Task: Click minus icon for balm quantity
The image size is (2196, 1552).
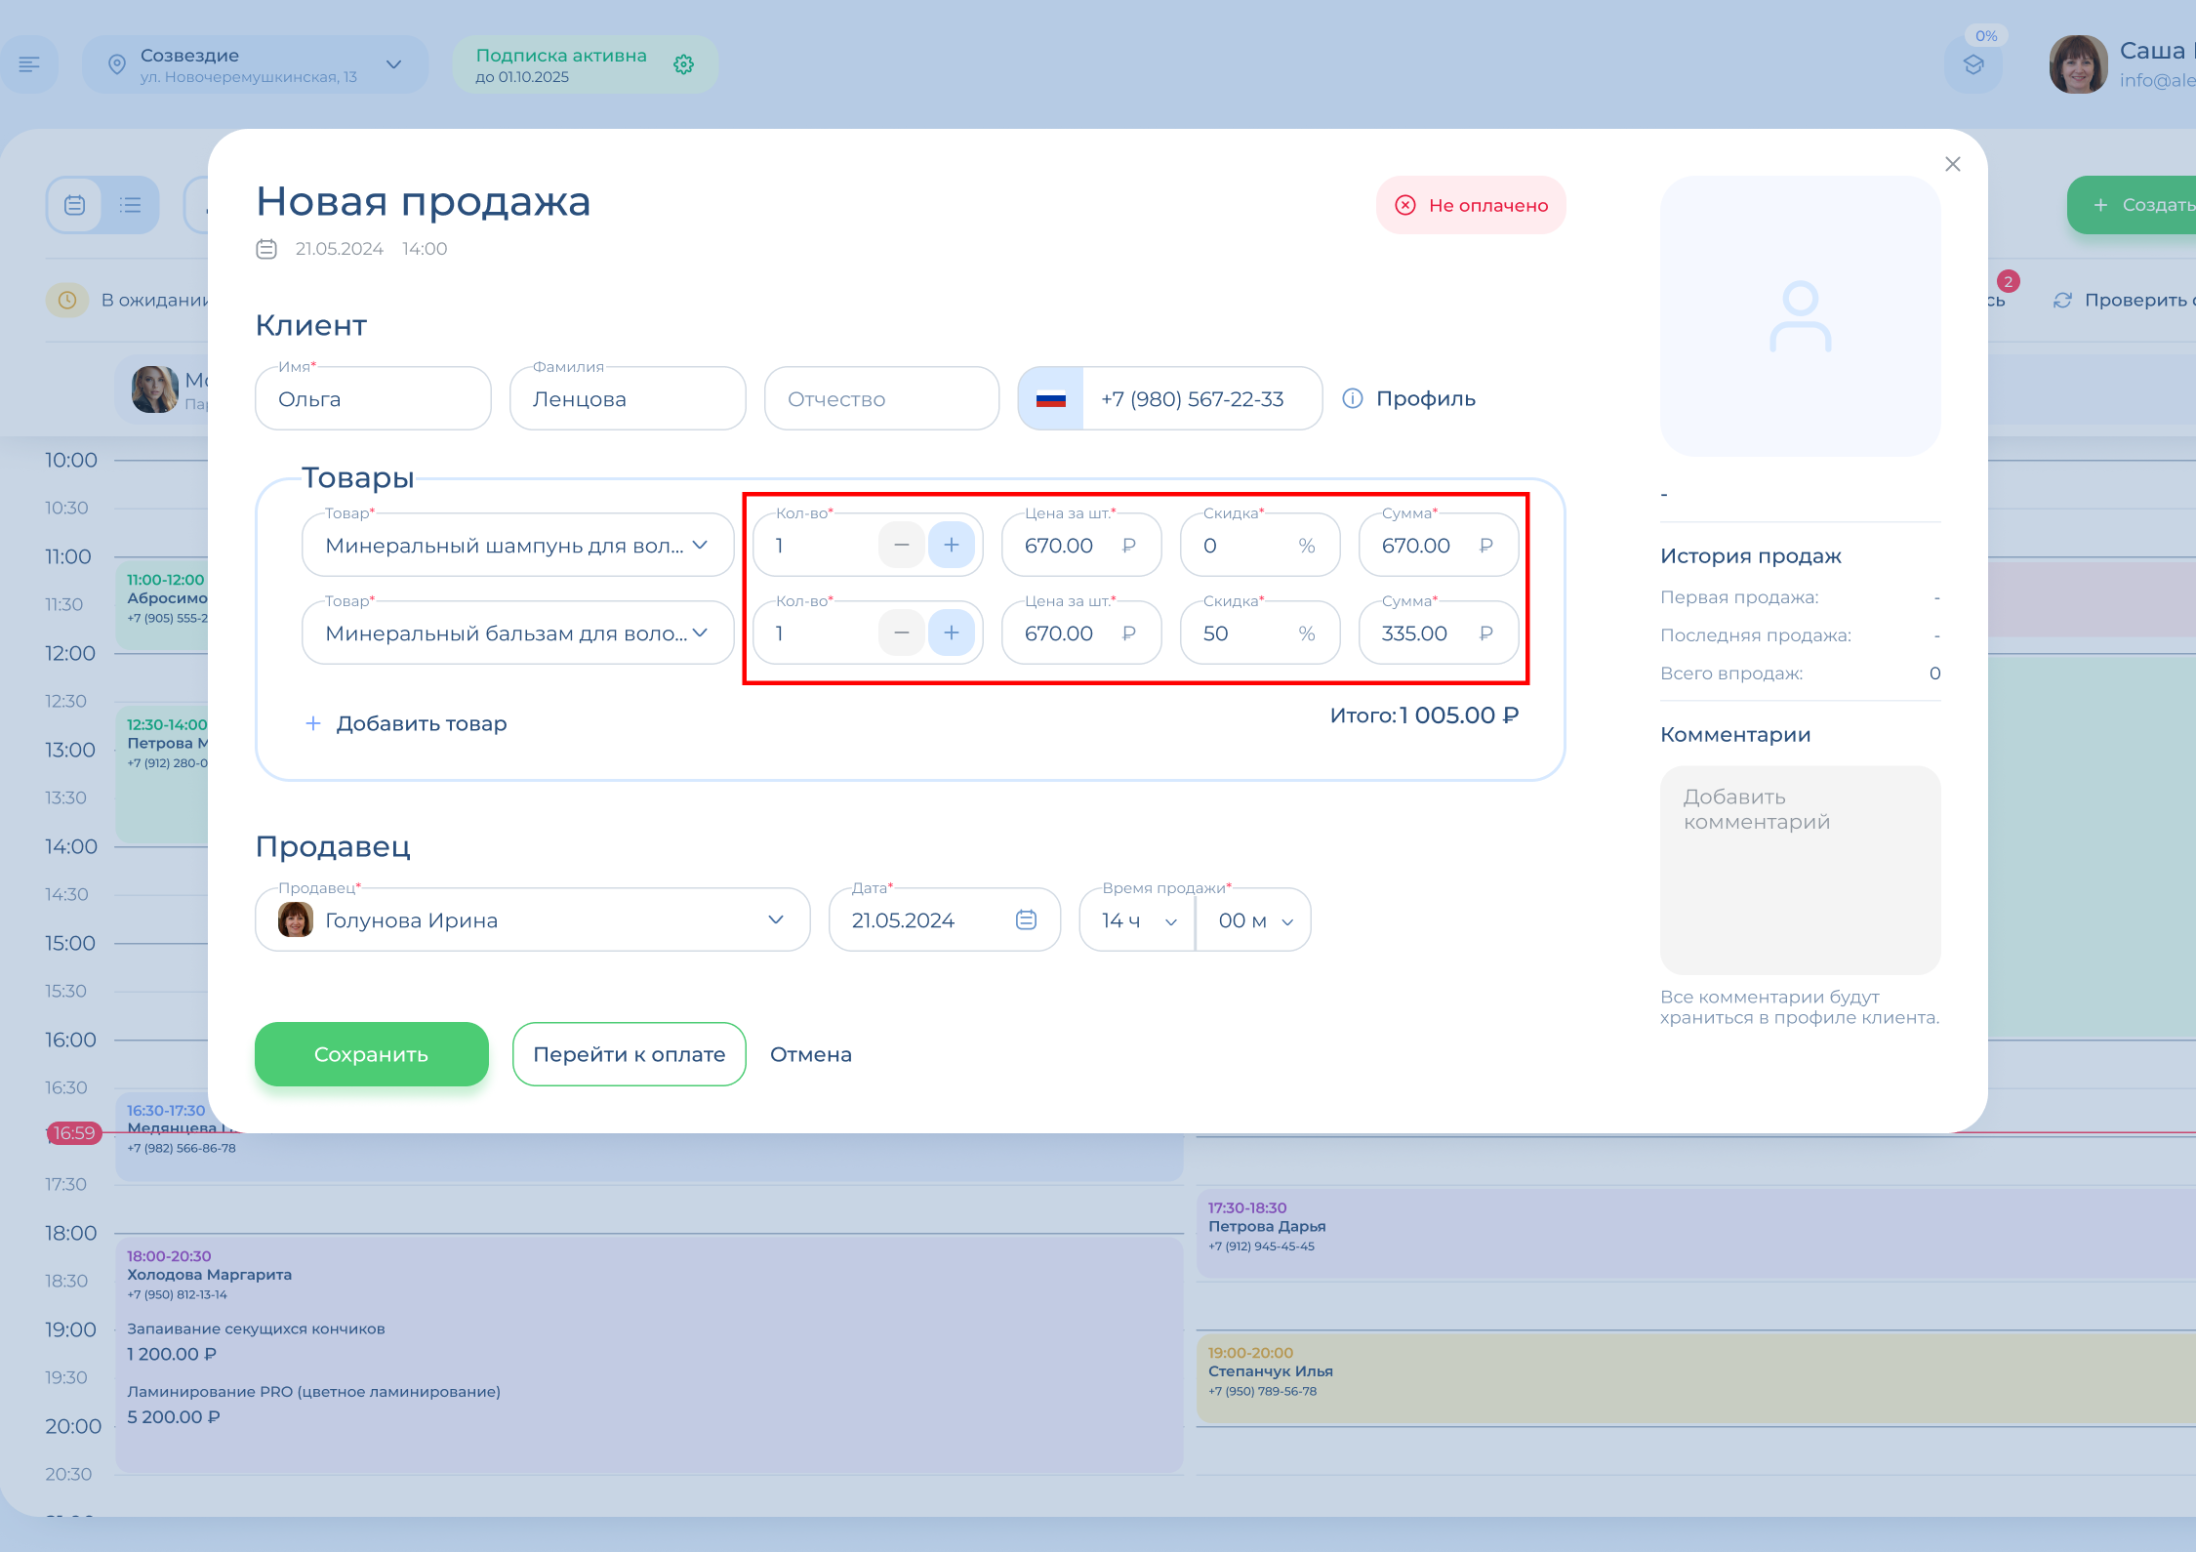Action: (901, 633)
